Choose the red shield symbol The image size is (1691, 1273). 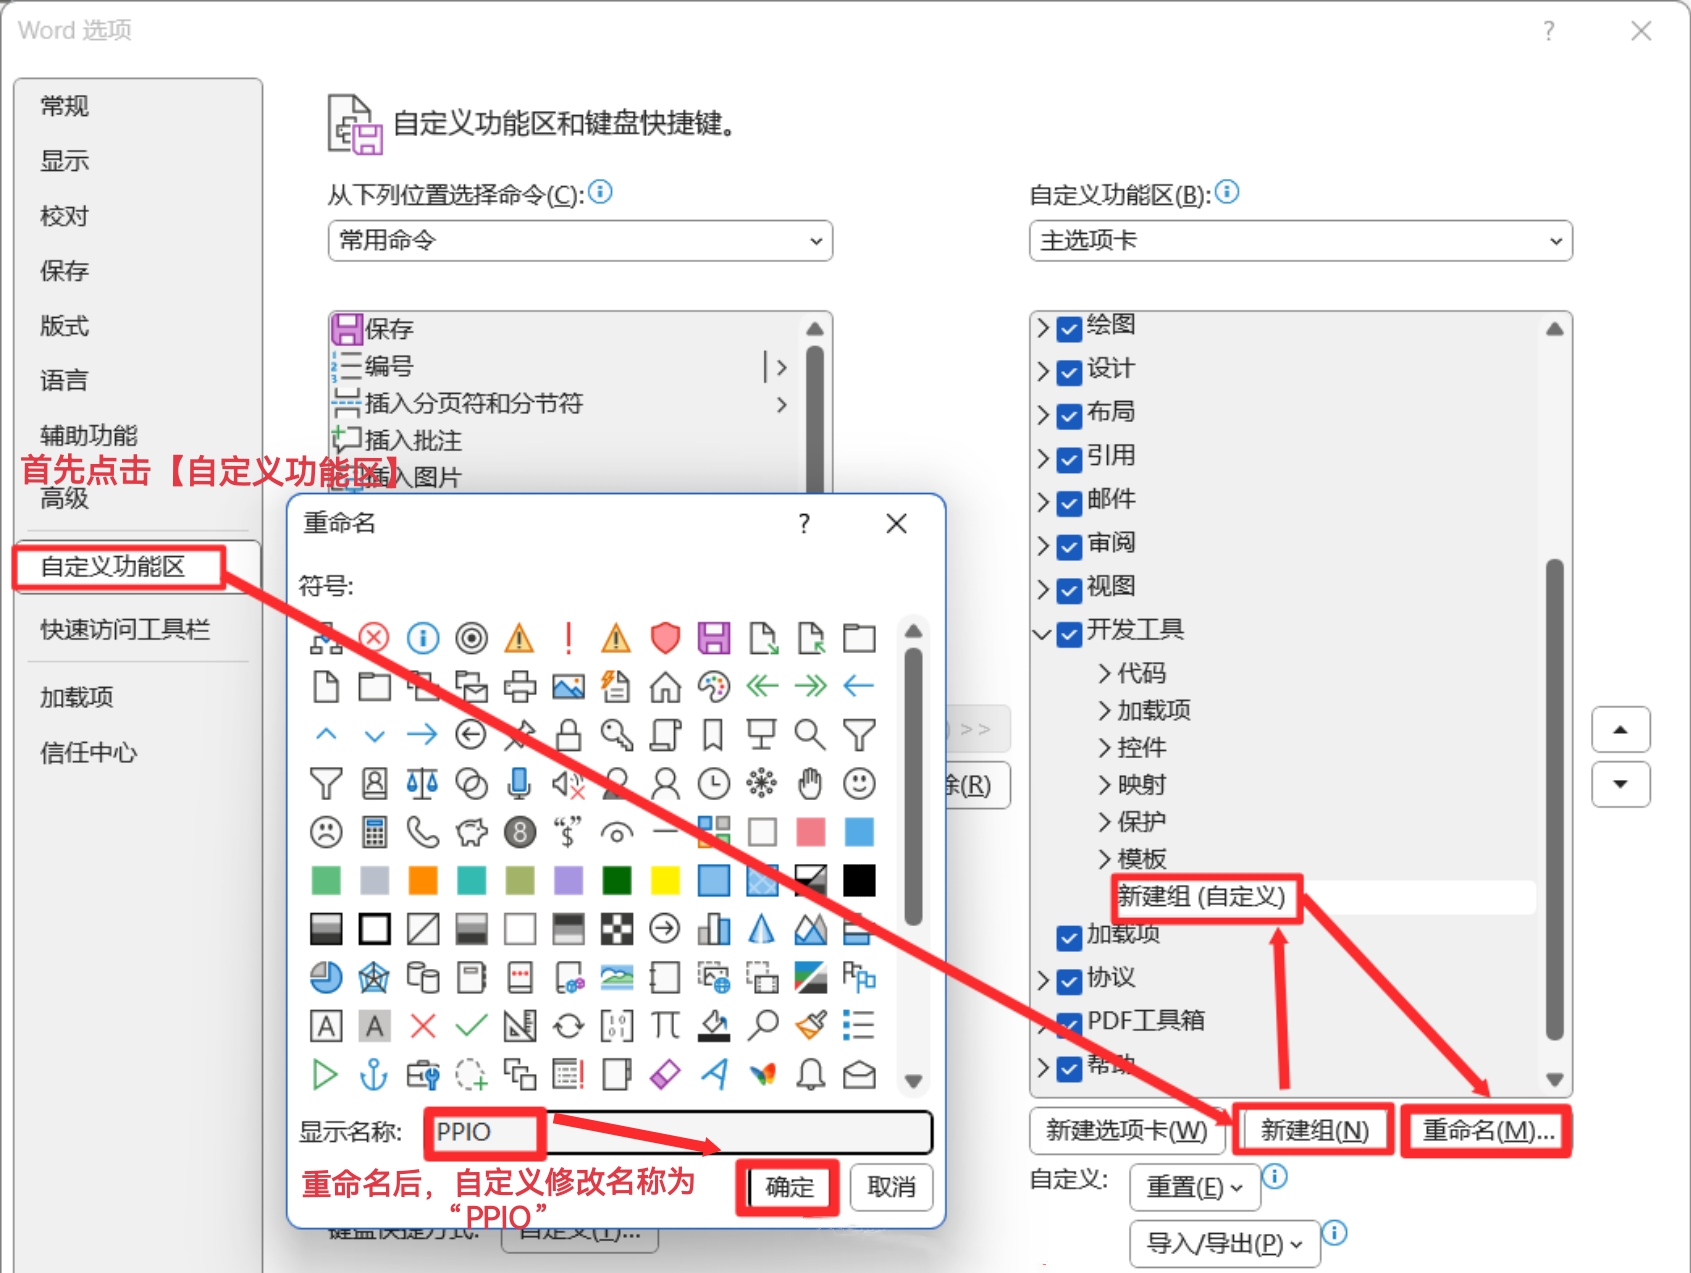tap(665, 637)
